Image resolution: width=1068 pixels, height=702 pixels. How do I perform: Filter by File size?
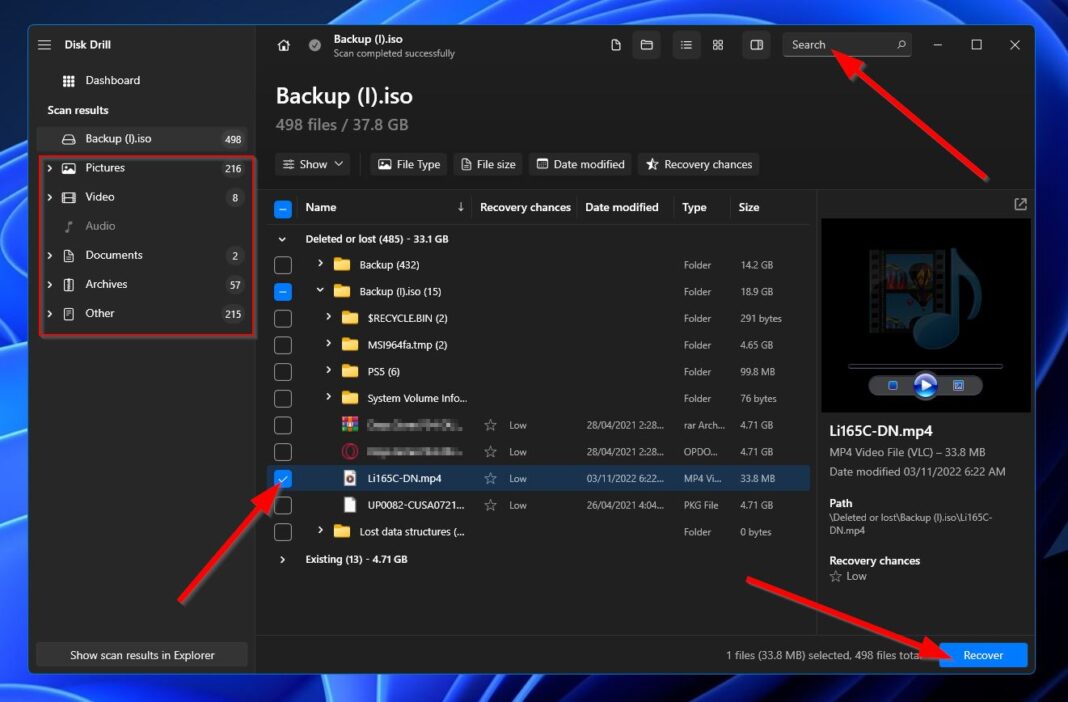tap(488, 164)
